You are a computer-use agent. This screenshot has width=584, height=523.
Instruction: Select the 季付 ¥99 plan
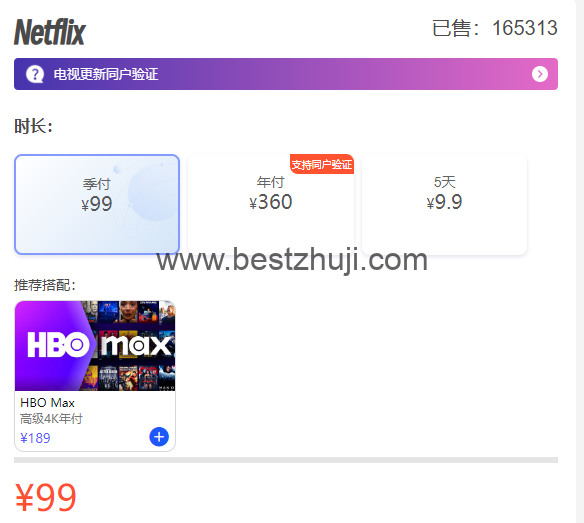97,205
